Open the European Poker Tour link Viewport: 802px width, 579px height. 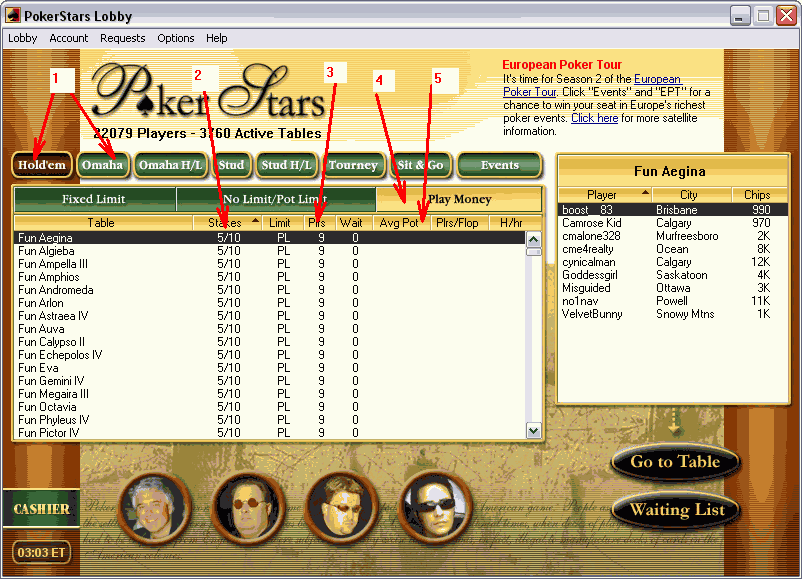click(592, 85)
